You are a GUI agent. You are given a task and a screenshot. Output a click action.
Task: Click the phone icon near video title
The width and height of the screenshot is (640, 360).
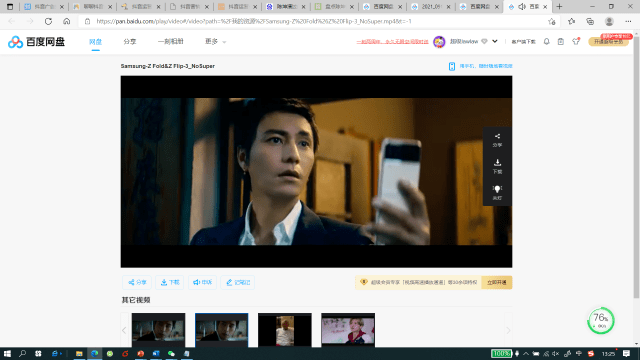(452, 66)
